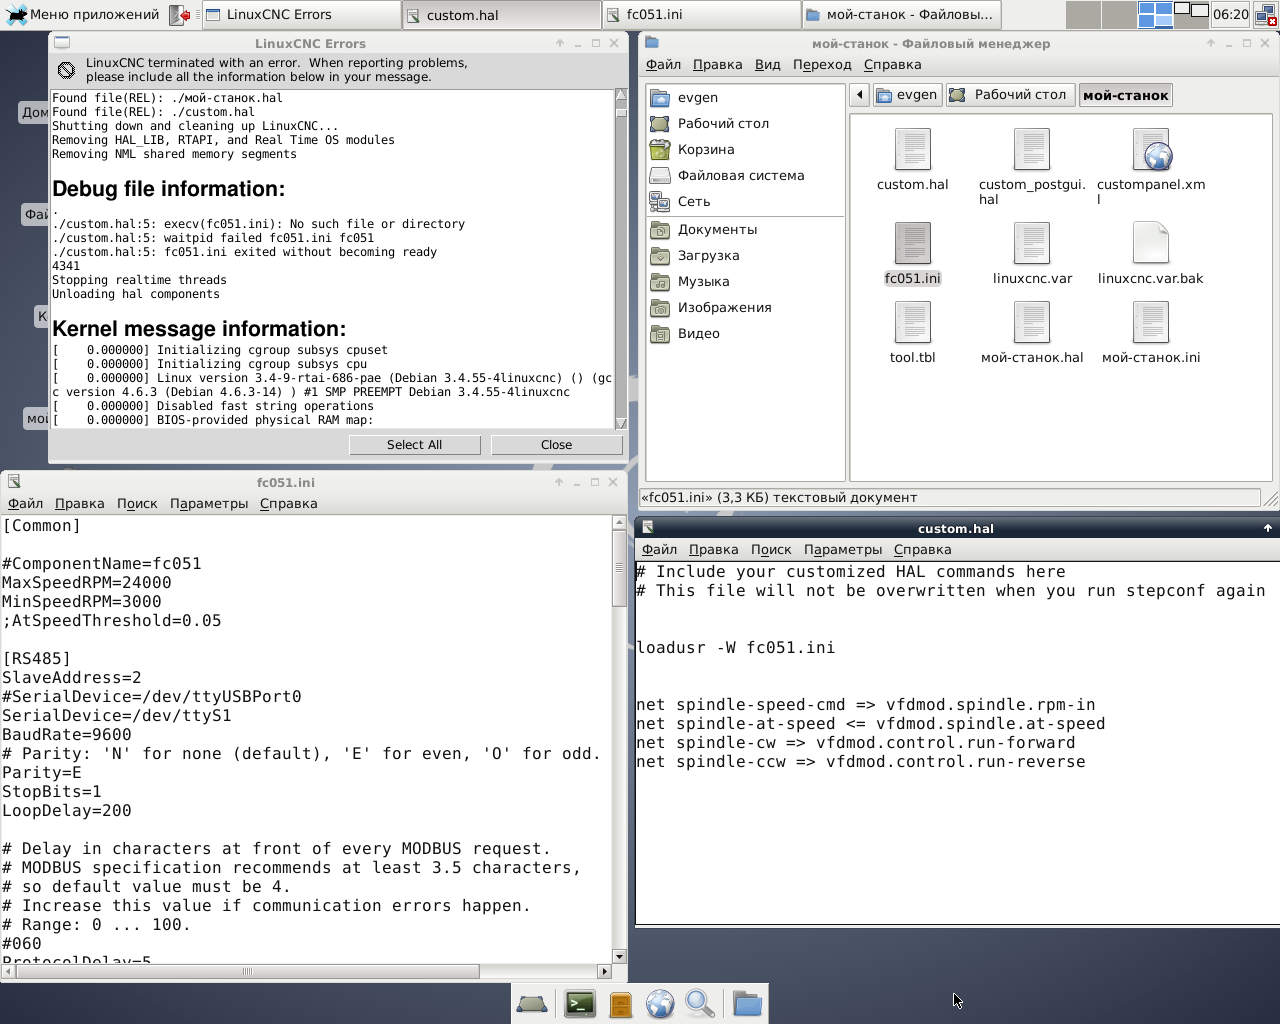Open Вид menu in the file manager

(x=767, y=64)
